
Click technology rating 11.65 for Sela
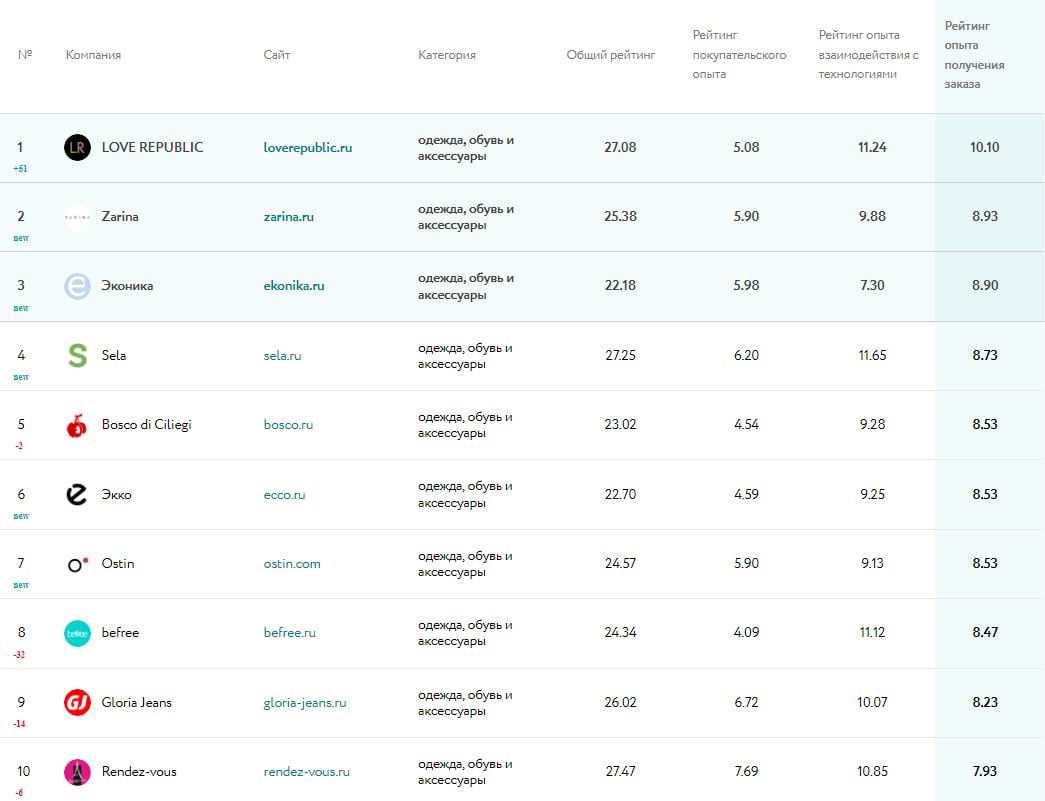coord(872,356)
